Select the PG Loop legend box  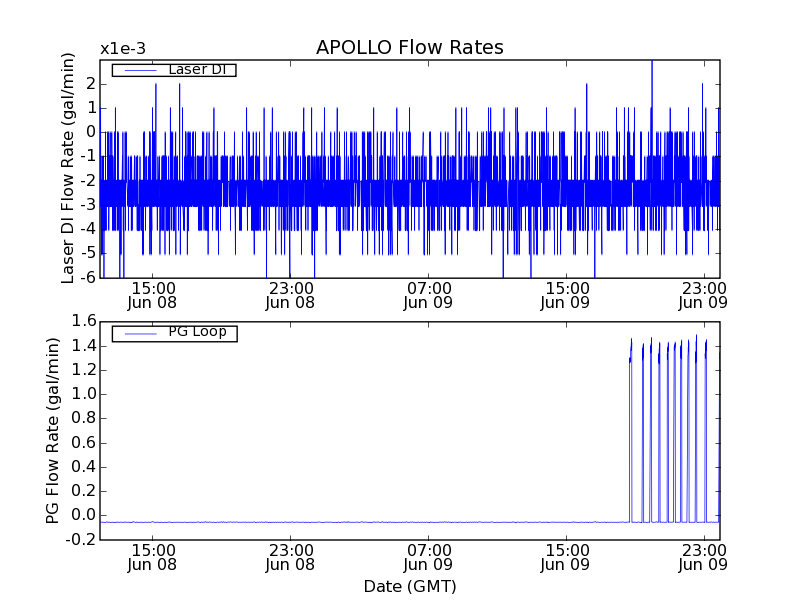[174, 333]
